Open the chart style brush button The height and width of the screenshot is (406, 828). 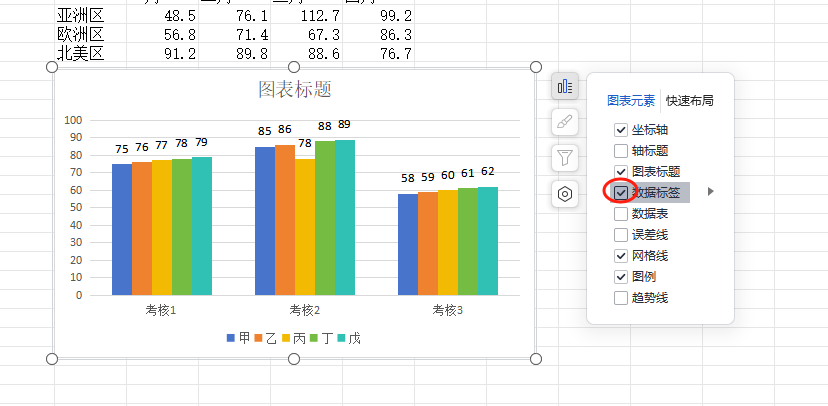pyautogui.click(x=565, y=122)
